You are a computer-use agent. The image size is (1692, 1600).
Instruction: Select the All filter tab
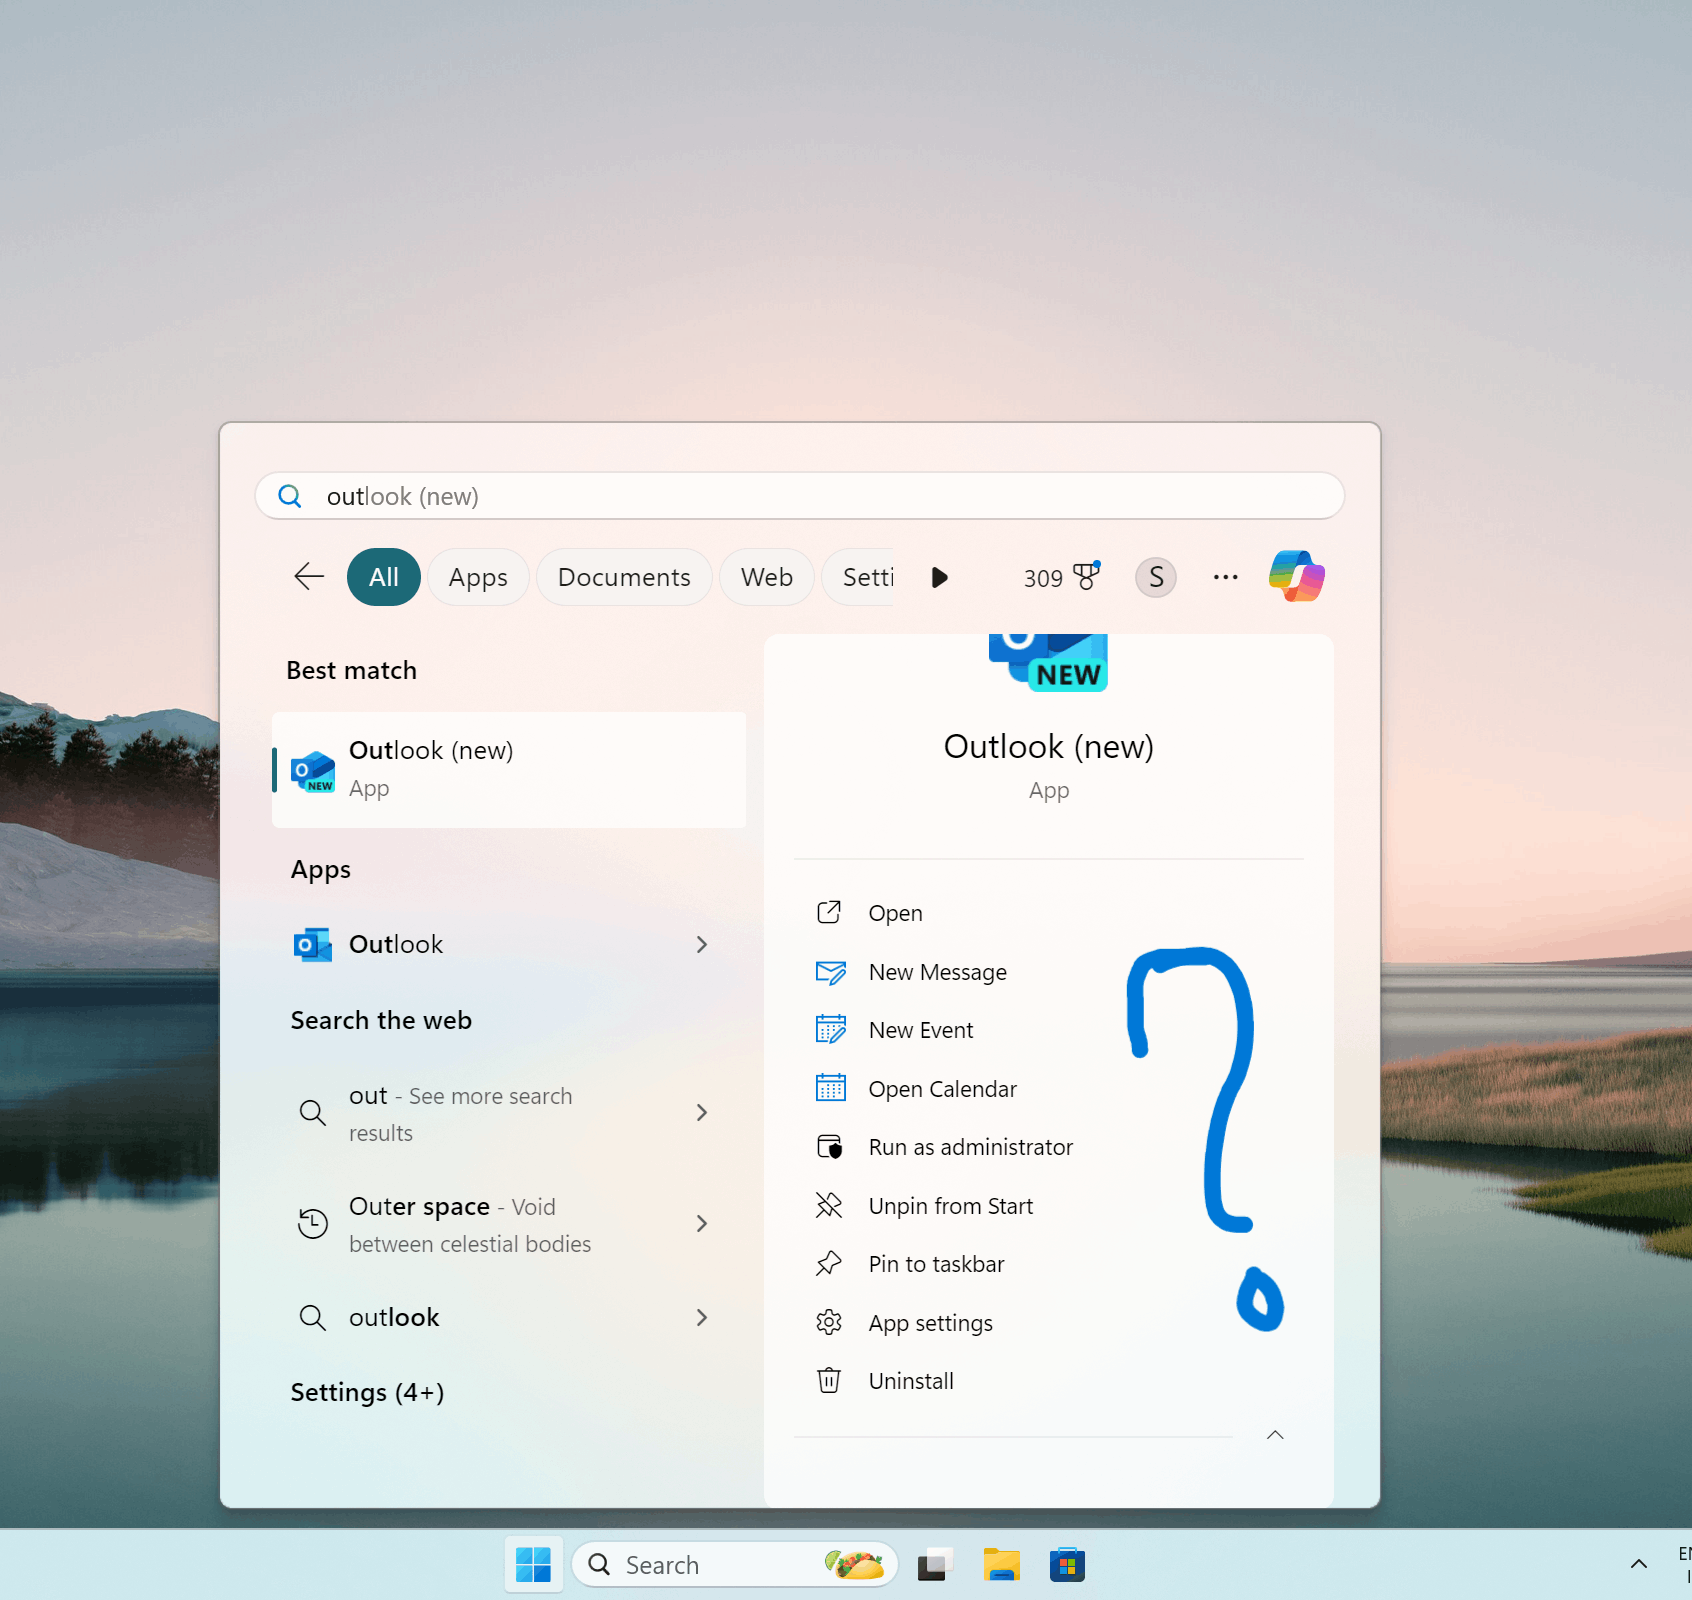click(384, 577)
